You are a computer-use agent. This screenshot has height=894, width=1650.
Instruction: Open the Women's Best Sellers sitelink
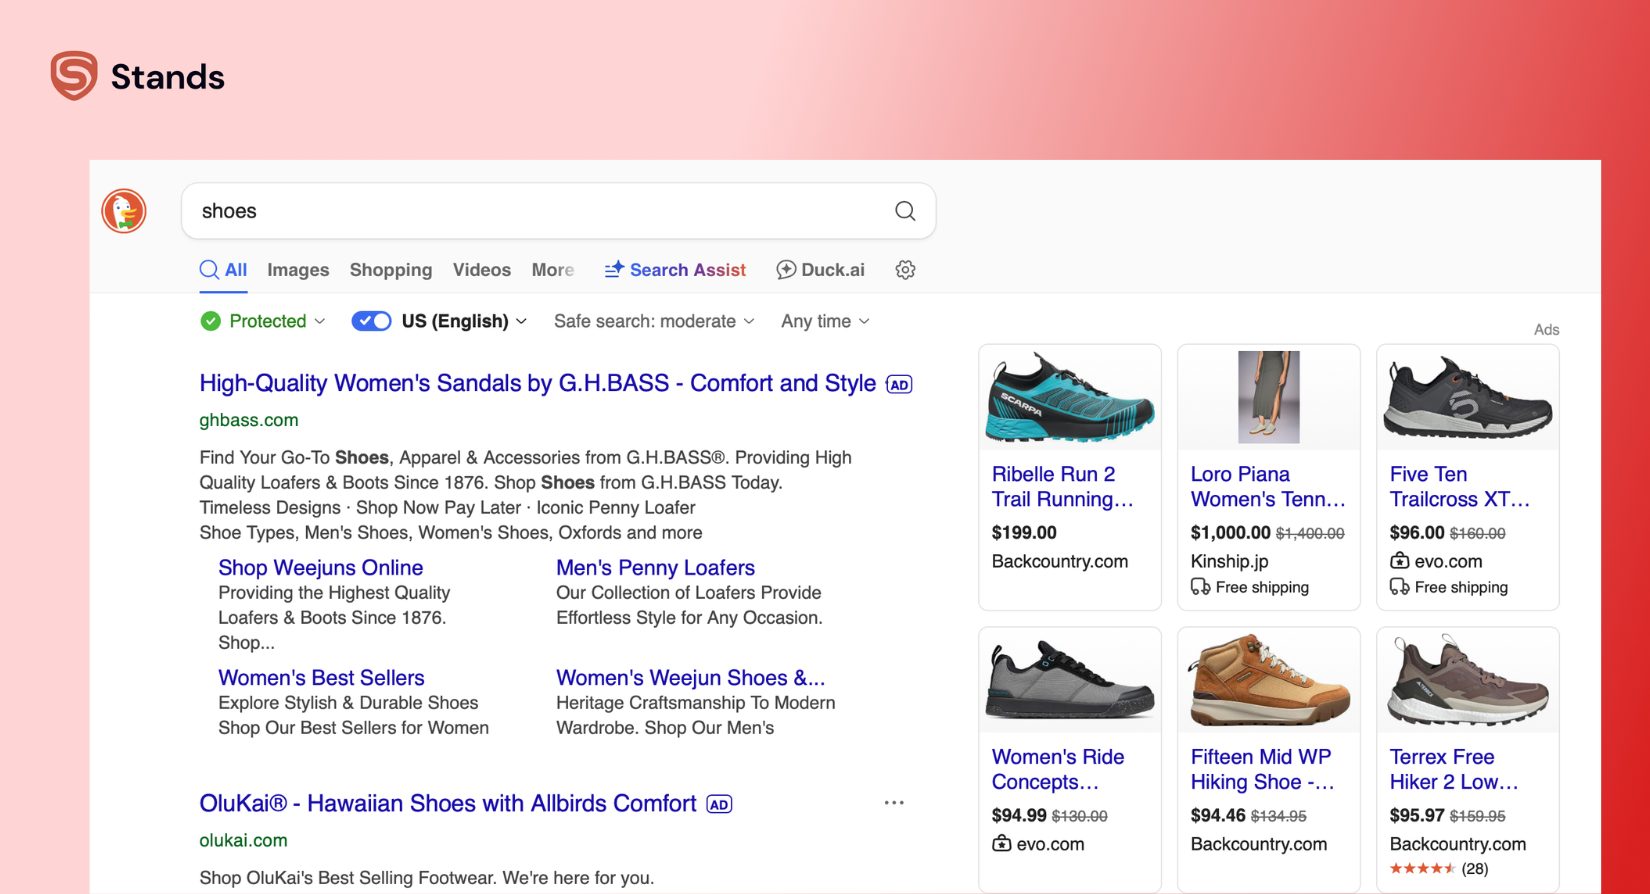[x=321, y=677]
